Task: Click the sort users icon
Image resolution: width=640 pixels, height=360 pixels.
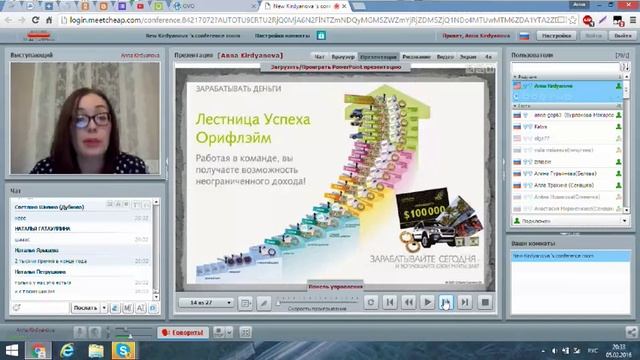Action: (x=624, y=67)
